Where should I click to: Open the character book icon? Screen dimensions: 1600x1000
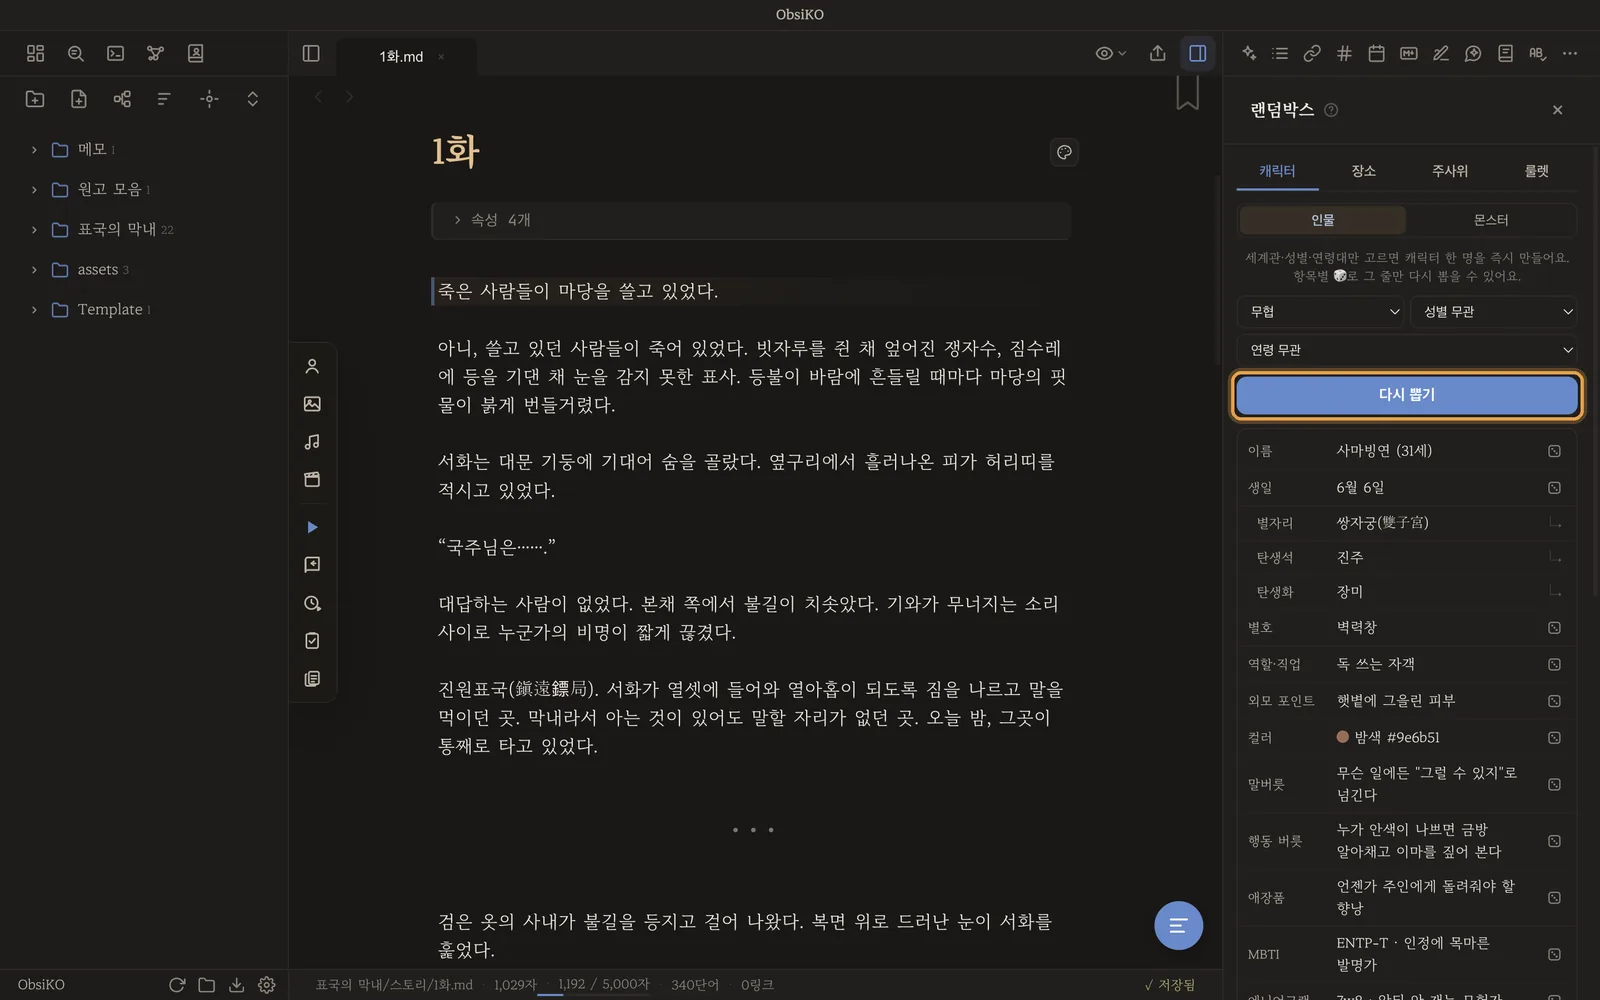196,54
